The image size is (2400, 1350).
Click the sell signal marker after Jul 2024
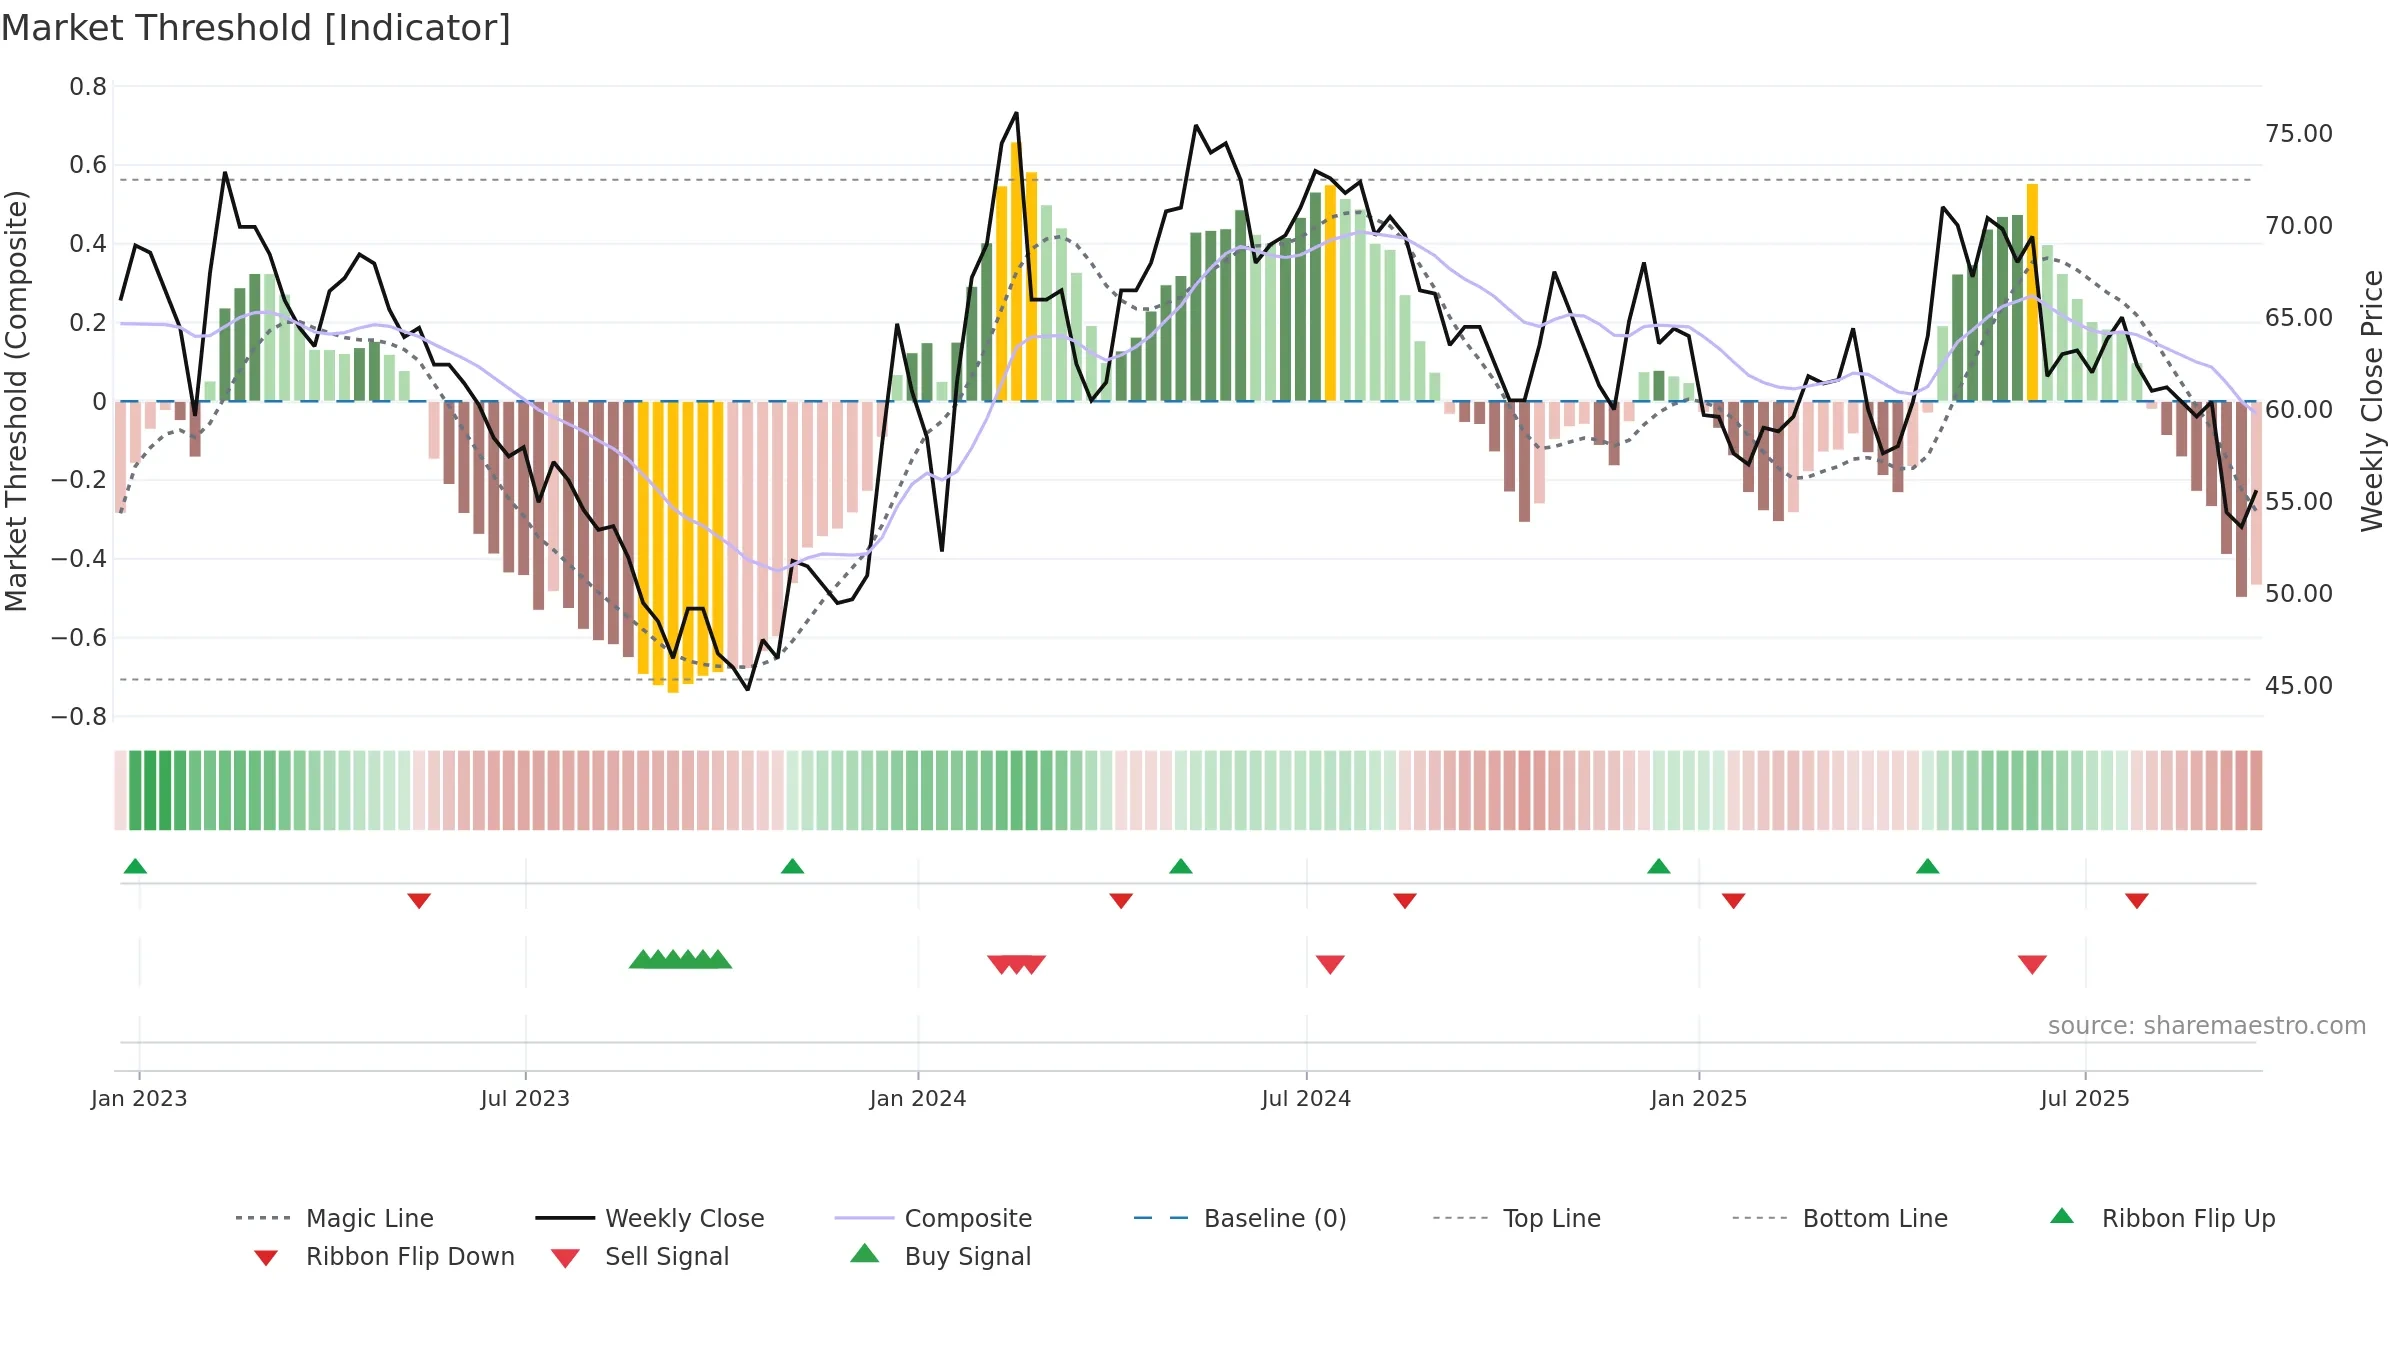[1330, 965]
